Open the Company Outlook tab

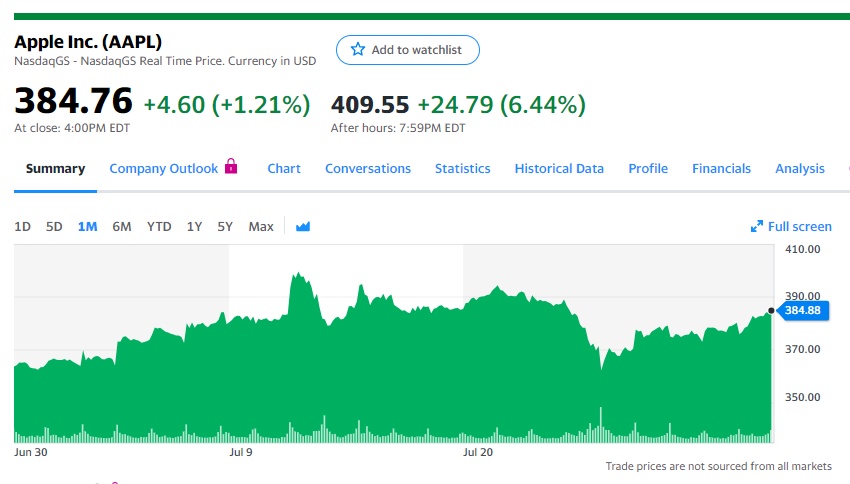(x=164, y=169)
